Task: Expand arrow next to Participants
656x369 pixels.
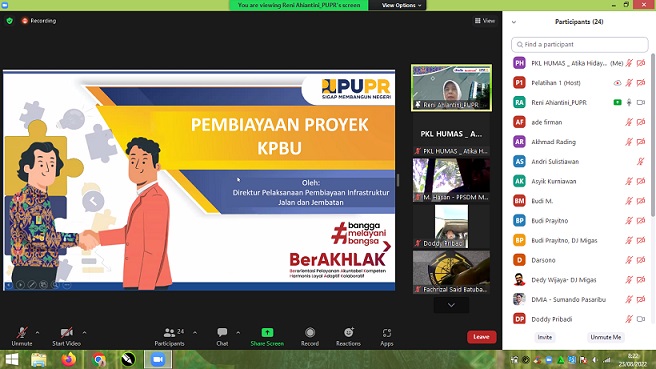Action: coord(195,333)
